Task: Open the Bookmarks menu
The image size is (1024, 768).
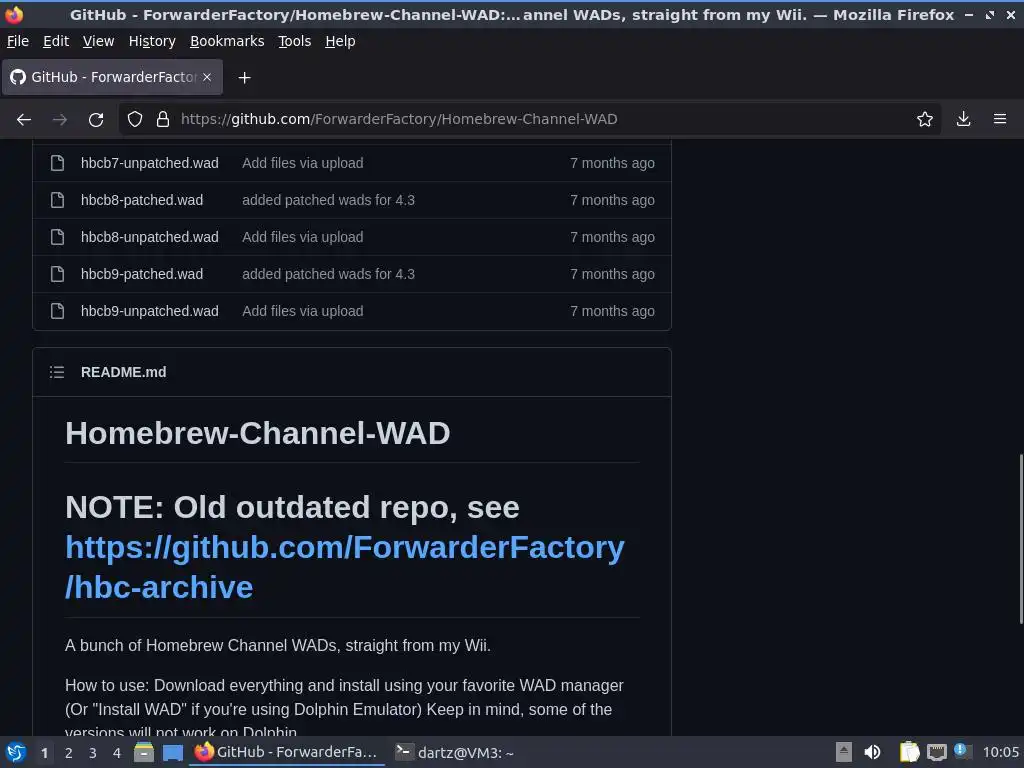Action: pos(227,41)
